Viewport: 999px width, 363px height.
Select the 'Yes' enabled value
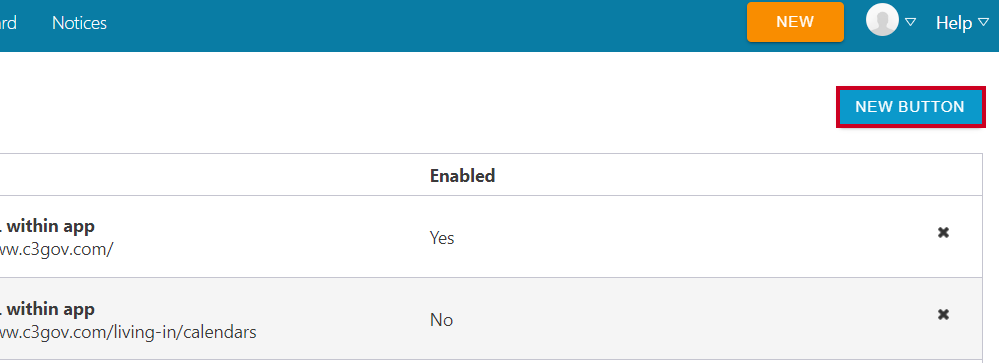click(442, 238)
